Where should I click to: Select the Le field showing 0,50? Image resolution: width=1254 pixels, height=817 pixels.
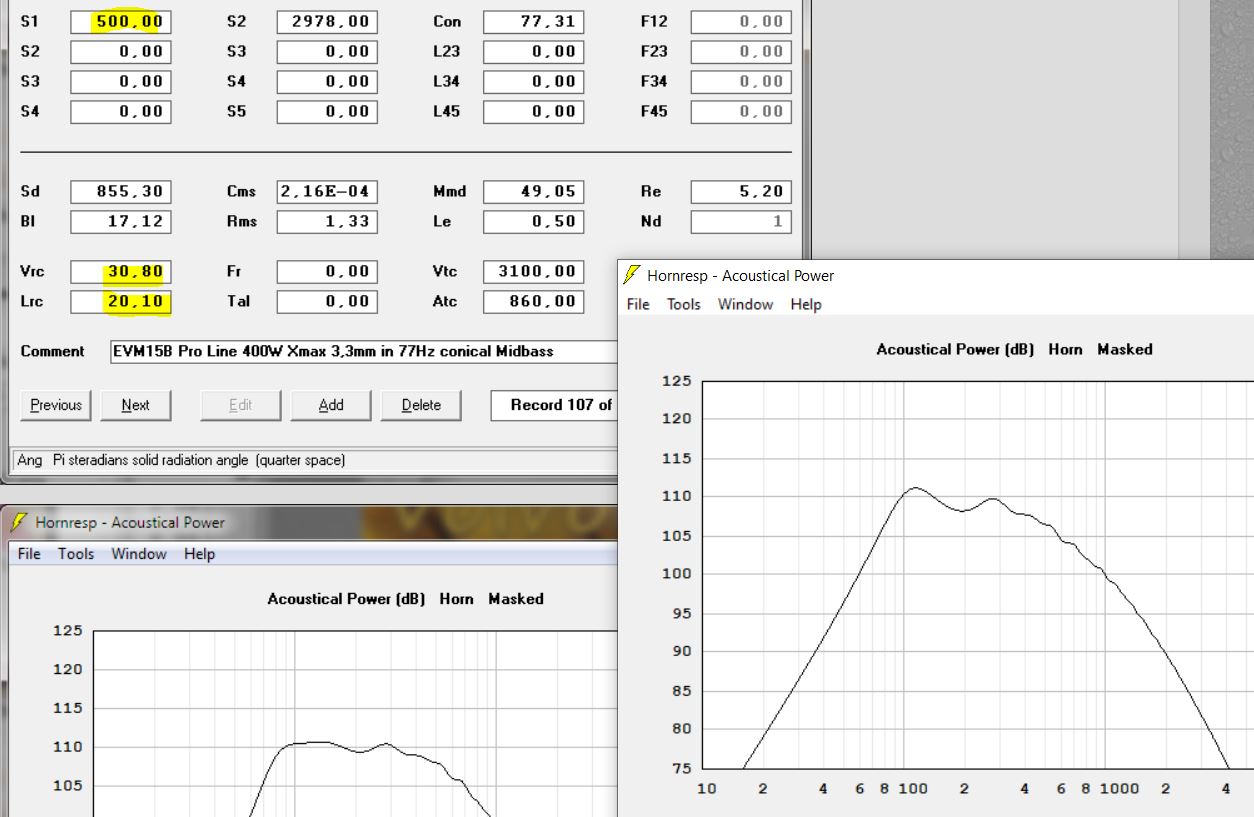point(533,222)
